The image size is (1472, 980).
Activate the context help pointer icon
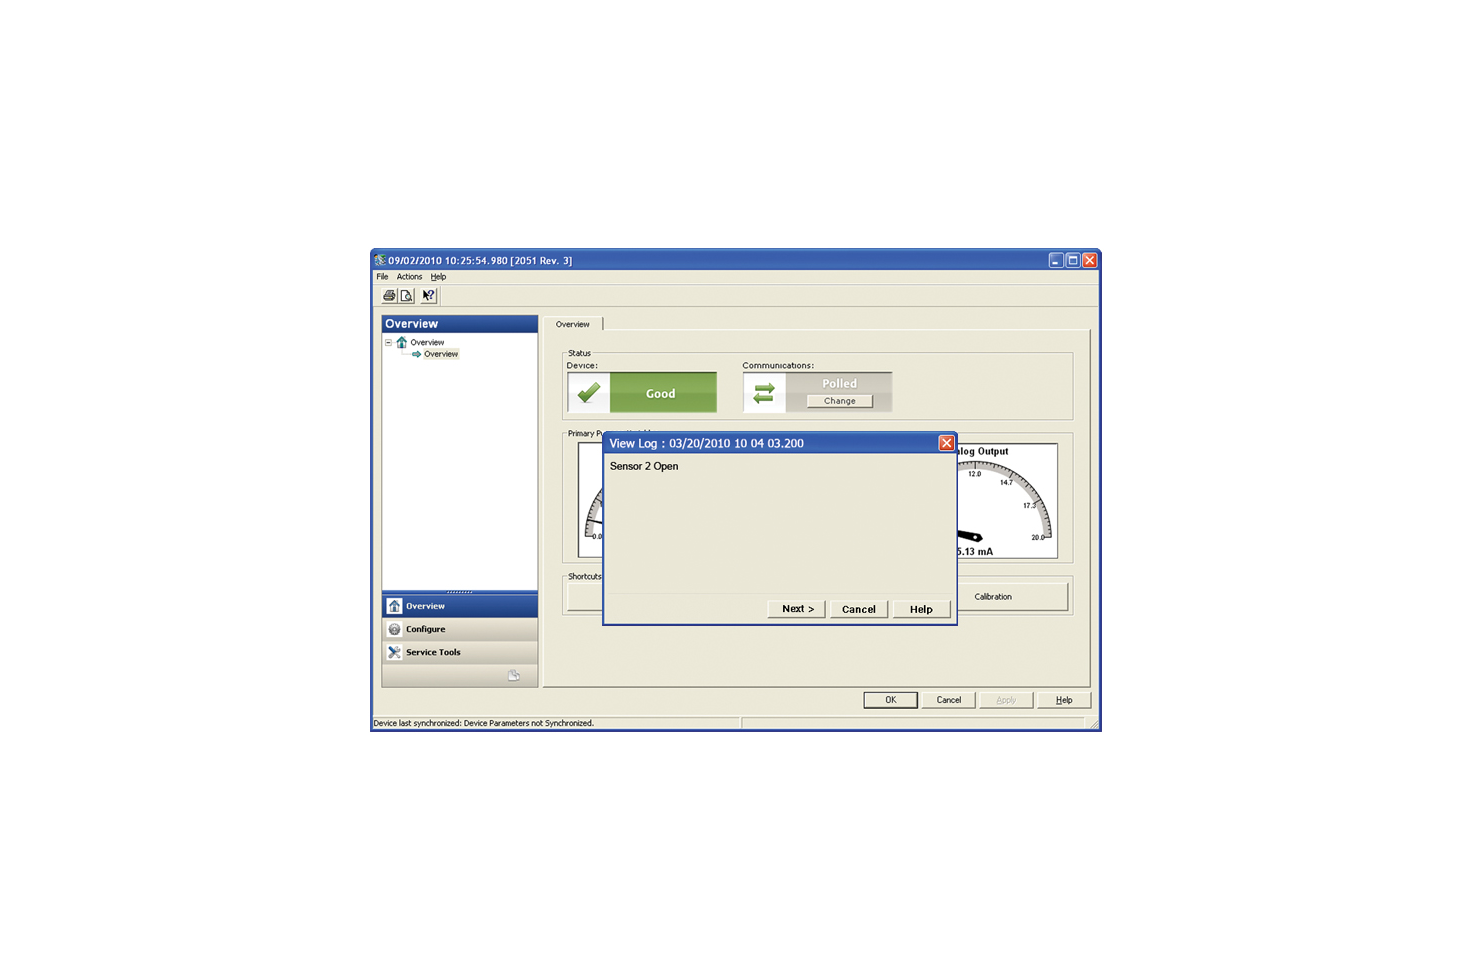click(428, 296)
